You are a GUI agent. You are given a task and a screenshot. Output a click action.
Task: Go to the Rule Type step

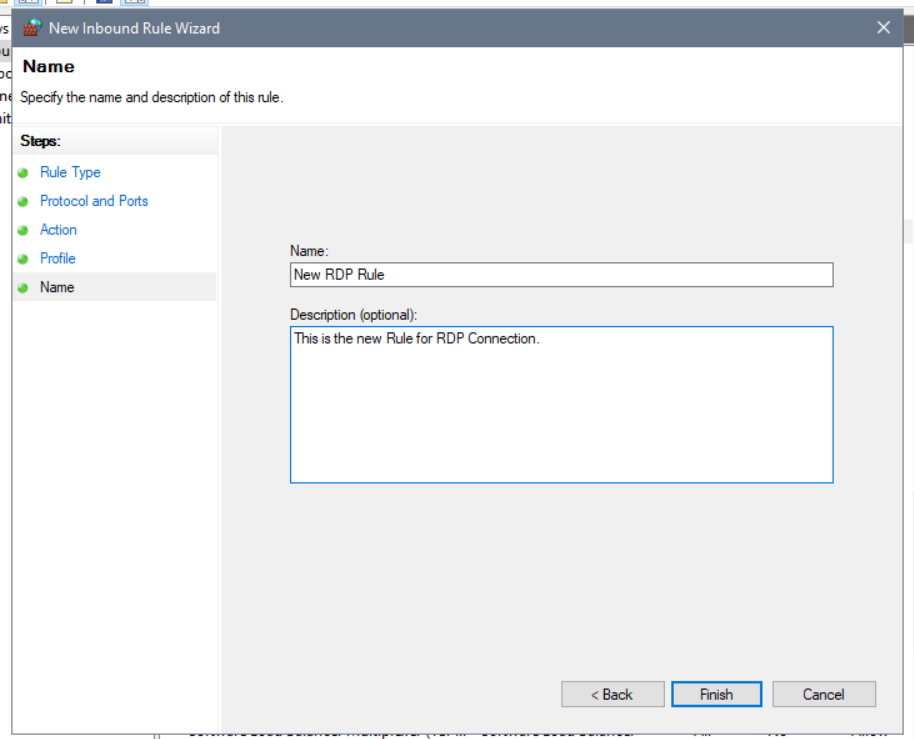coord(70,173)
